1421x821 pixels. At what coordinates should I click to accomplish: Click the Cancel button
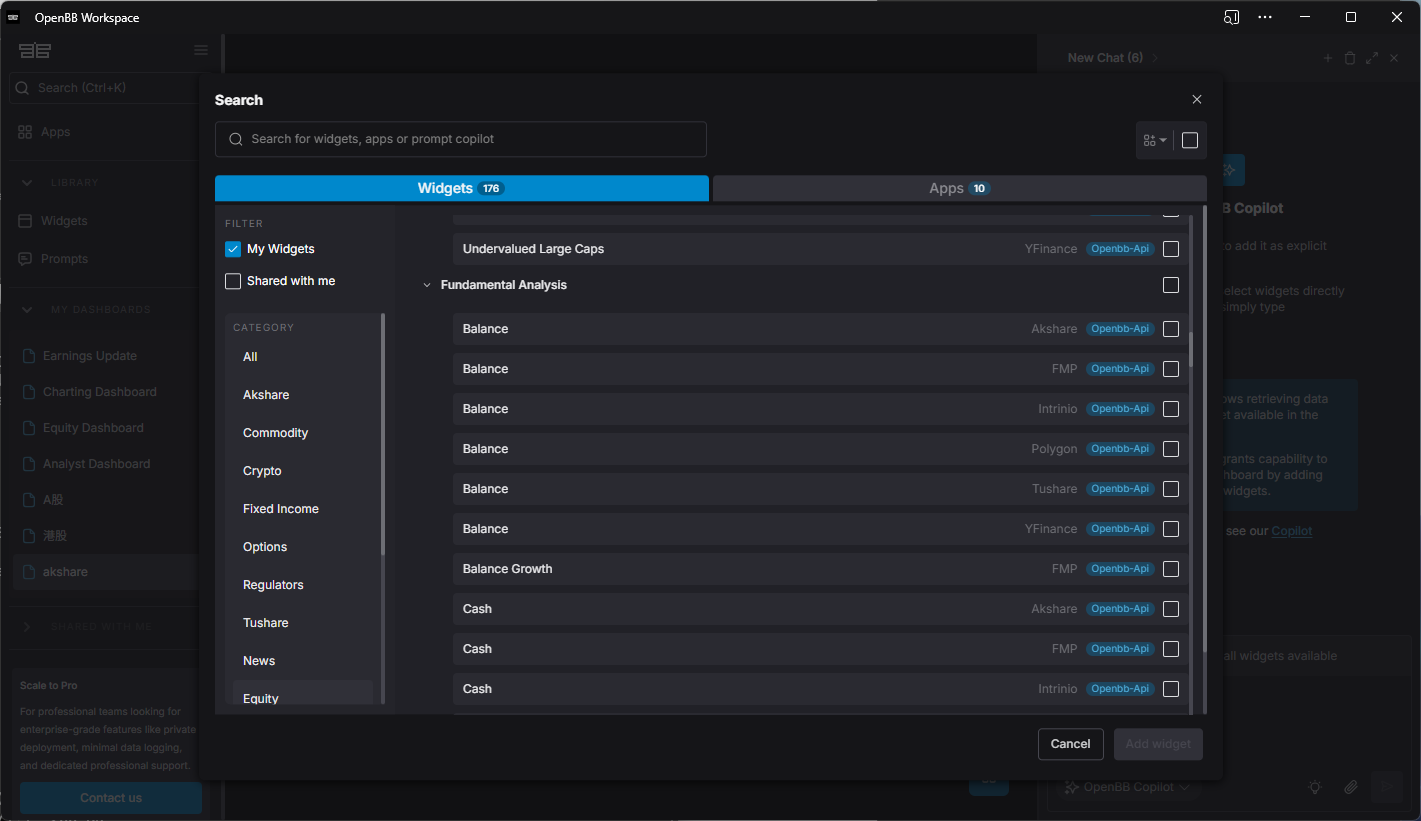tap(1070, 744)
